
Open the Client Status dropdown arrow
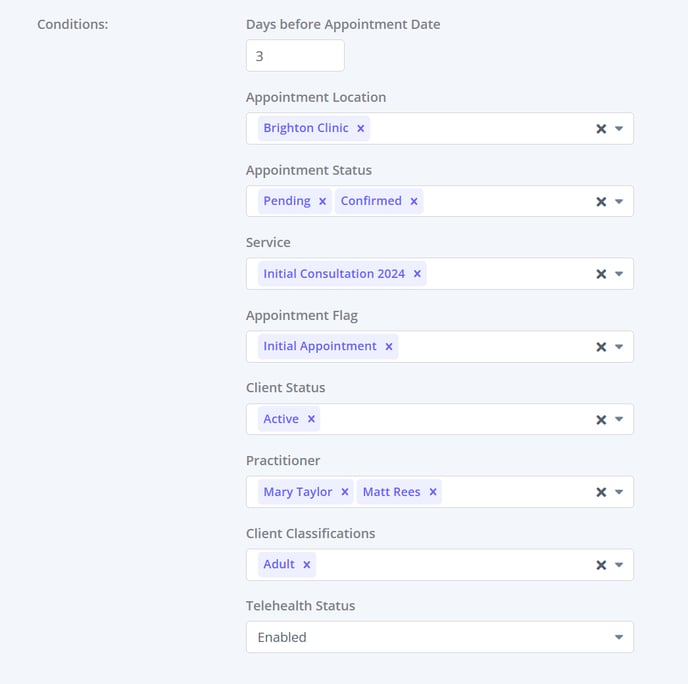pos(619,419)
